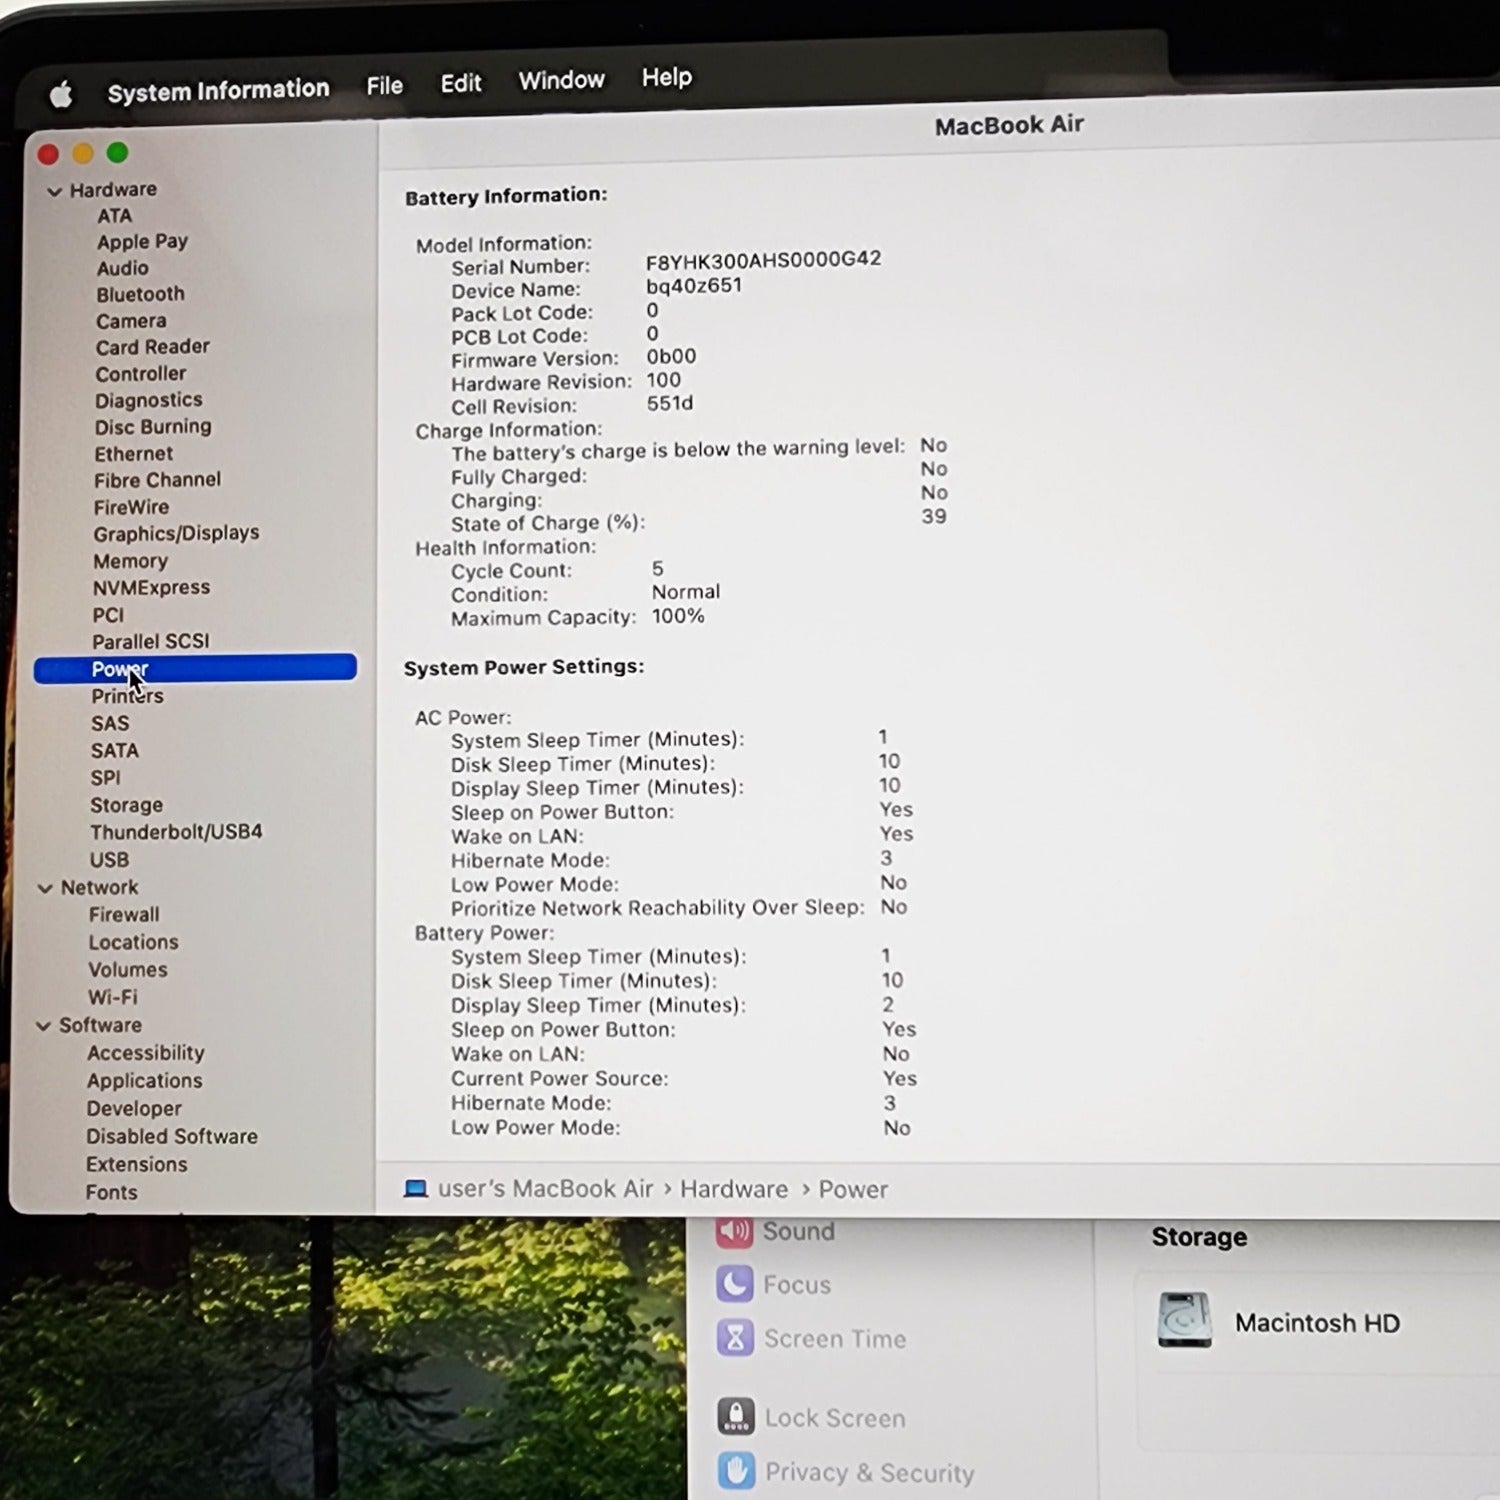
Task: Select Fibre Channel in the sidebar
Action: point(157,480)
